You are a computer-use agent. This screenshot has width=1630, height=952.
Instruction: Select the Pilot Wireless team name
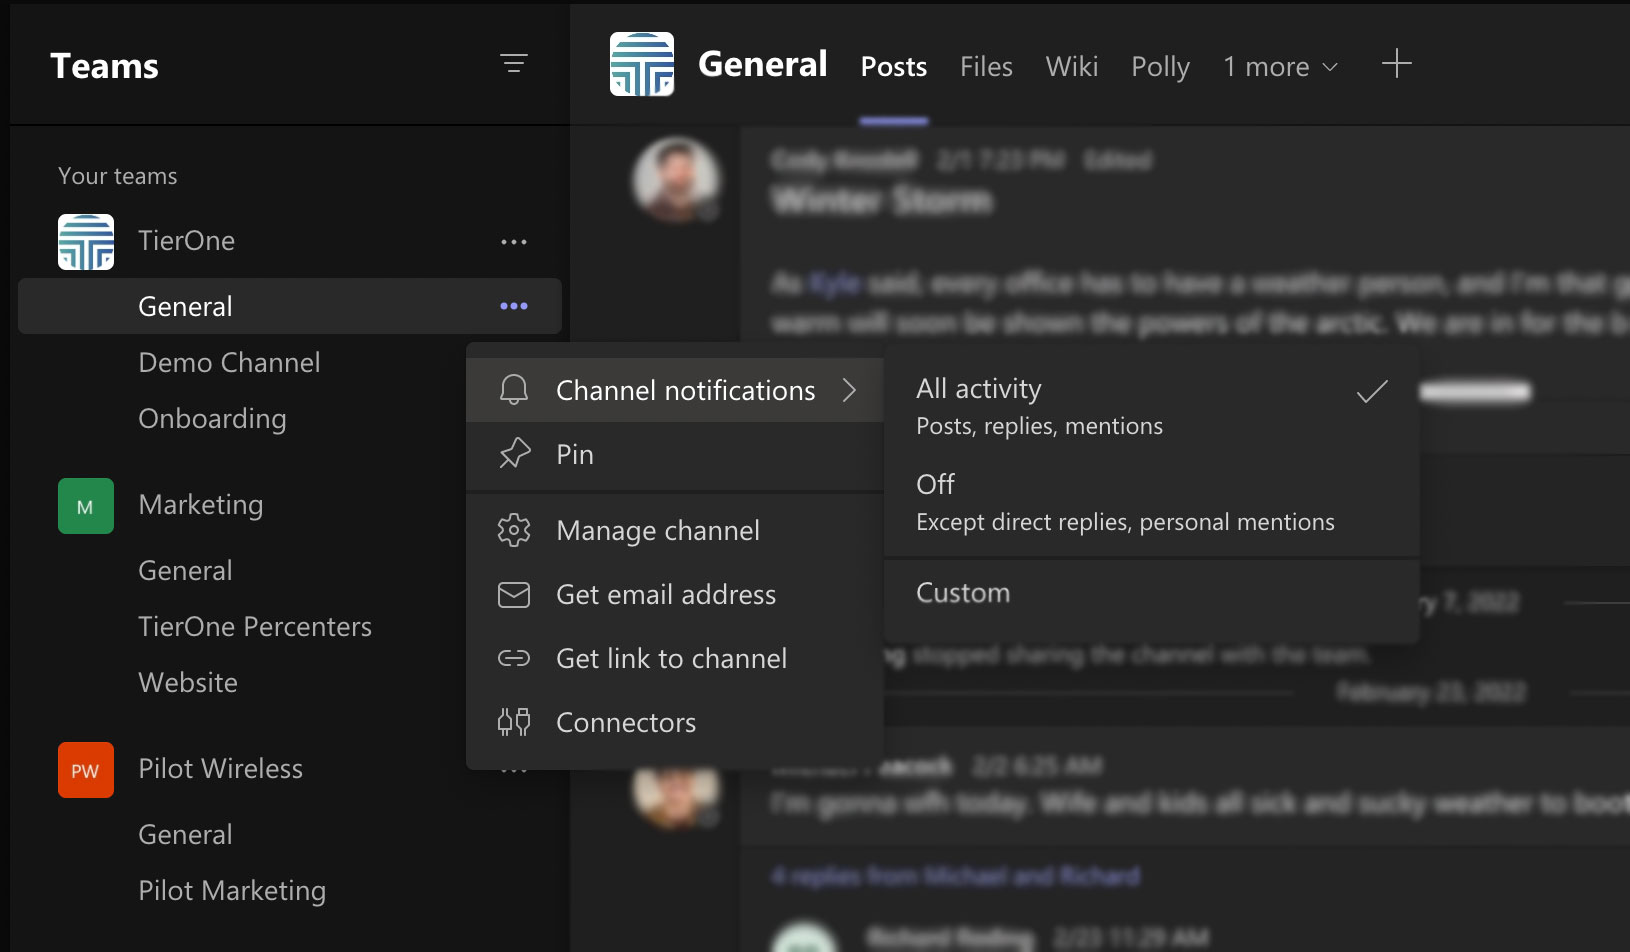click(x=220, y=768)
